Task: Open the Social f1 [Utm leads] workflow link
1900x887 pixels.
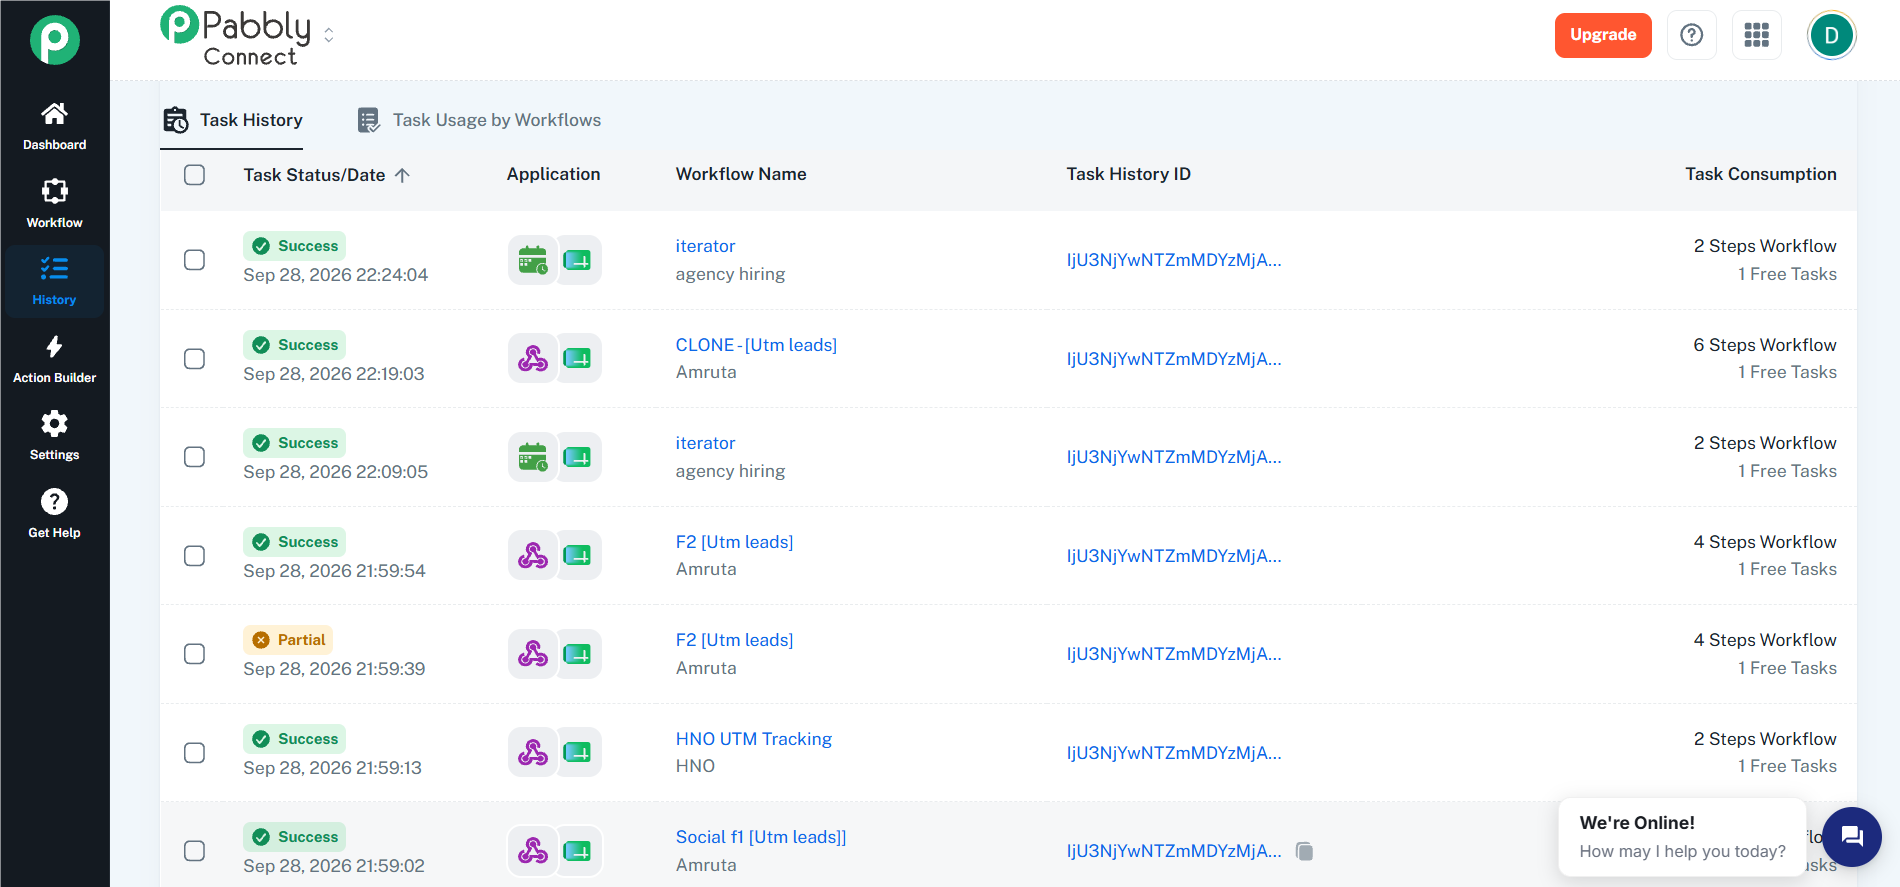Action: pos(761,837)
